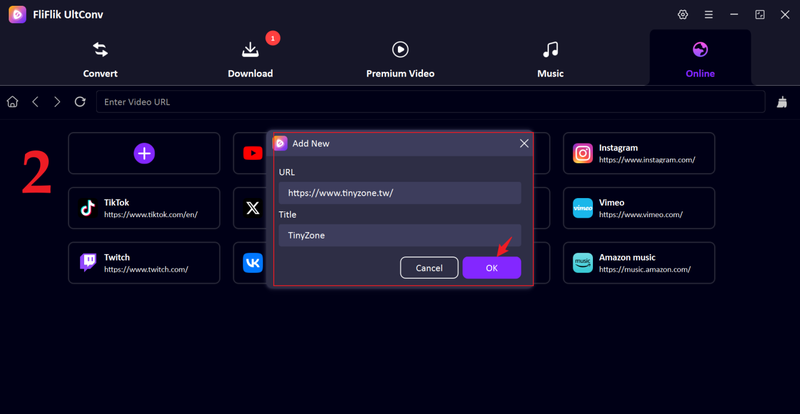This screenshot has height=414, width=800.
Task: Open the VK icon card
Action: point(253,262)
